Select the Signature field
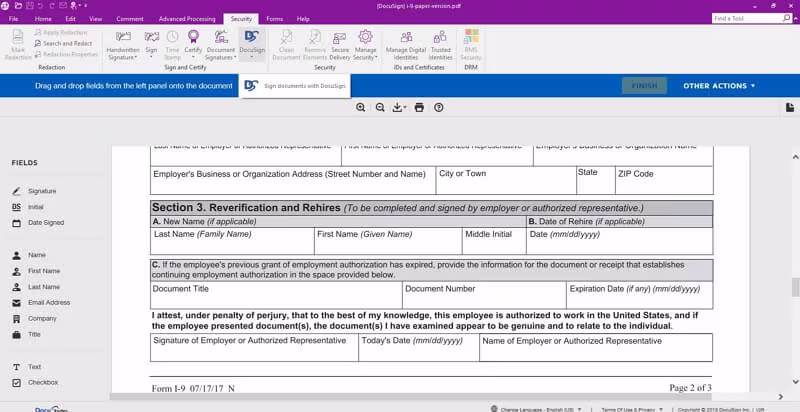800x412 pixels. (35, 191)
